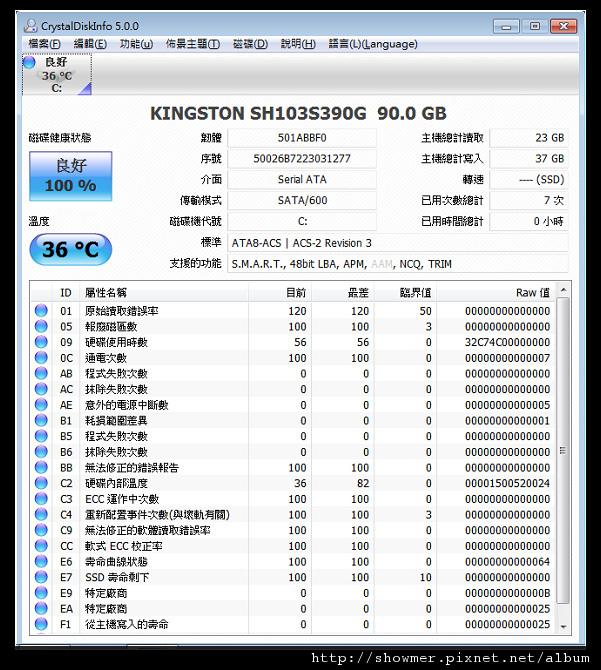Click the status orb for attribute 01
The height and width of the screenshot is (670, 601).
tap(41, 311)
